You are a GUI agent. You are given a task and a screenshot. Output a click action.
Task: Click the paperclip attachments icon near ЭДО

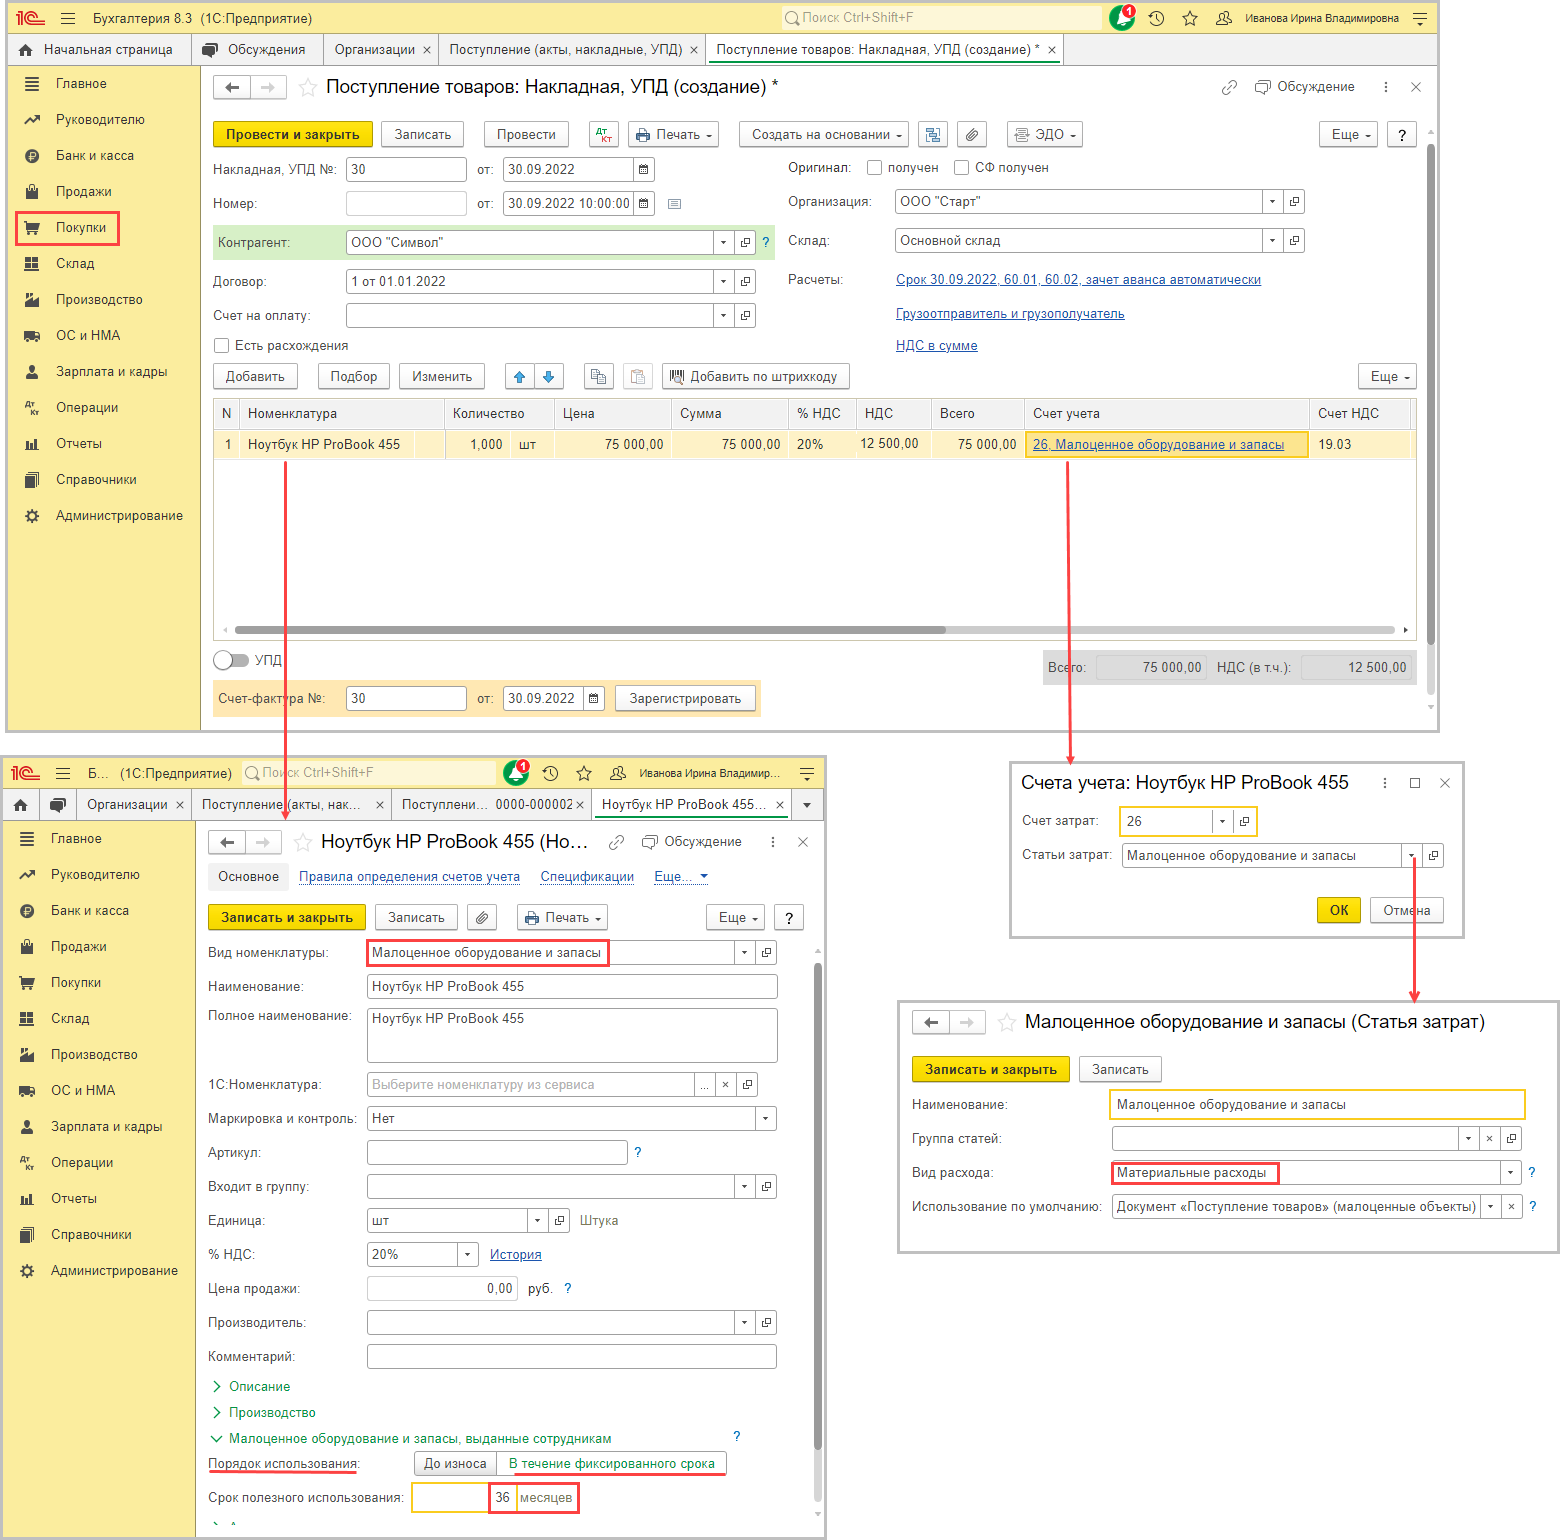coord(971,135)
